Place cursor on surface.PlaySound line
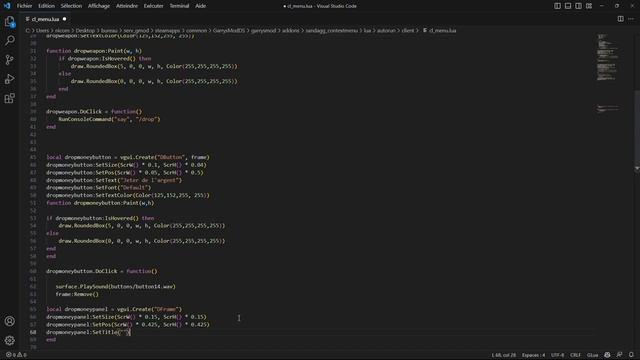The width and height of the screenshot is (640, 360). click(x=116, y=287)
